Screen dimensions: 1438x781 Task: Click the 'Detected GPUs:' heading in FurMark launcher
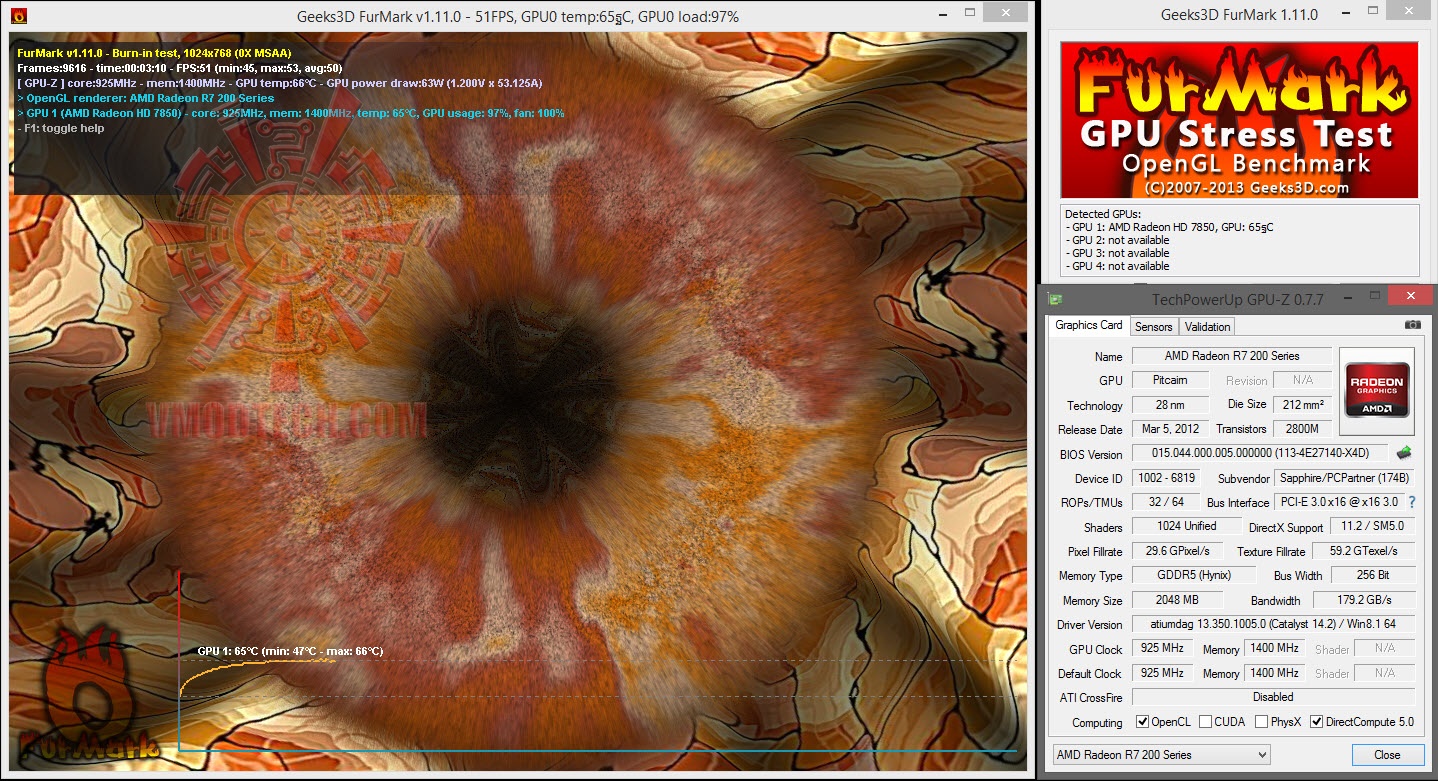tap(1102, 214)
